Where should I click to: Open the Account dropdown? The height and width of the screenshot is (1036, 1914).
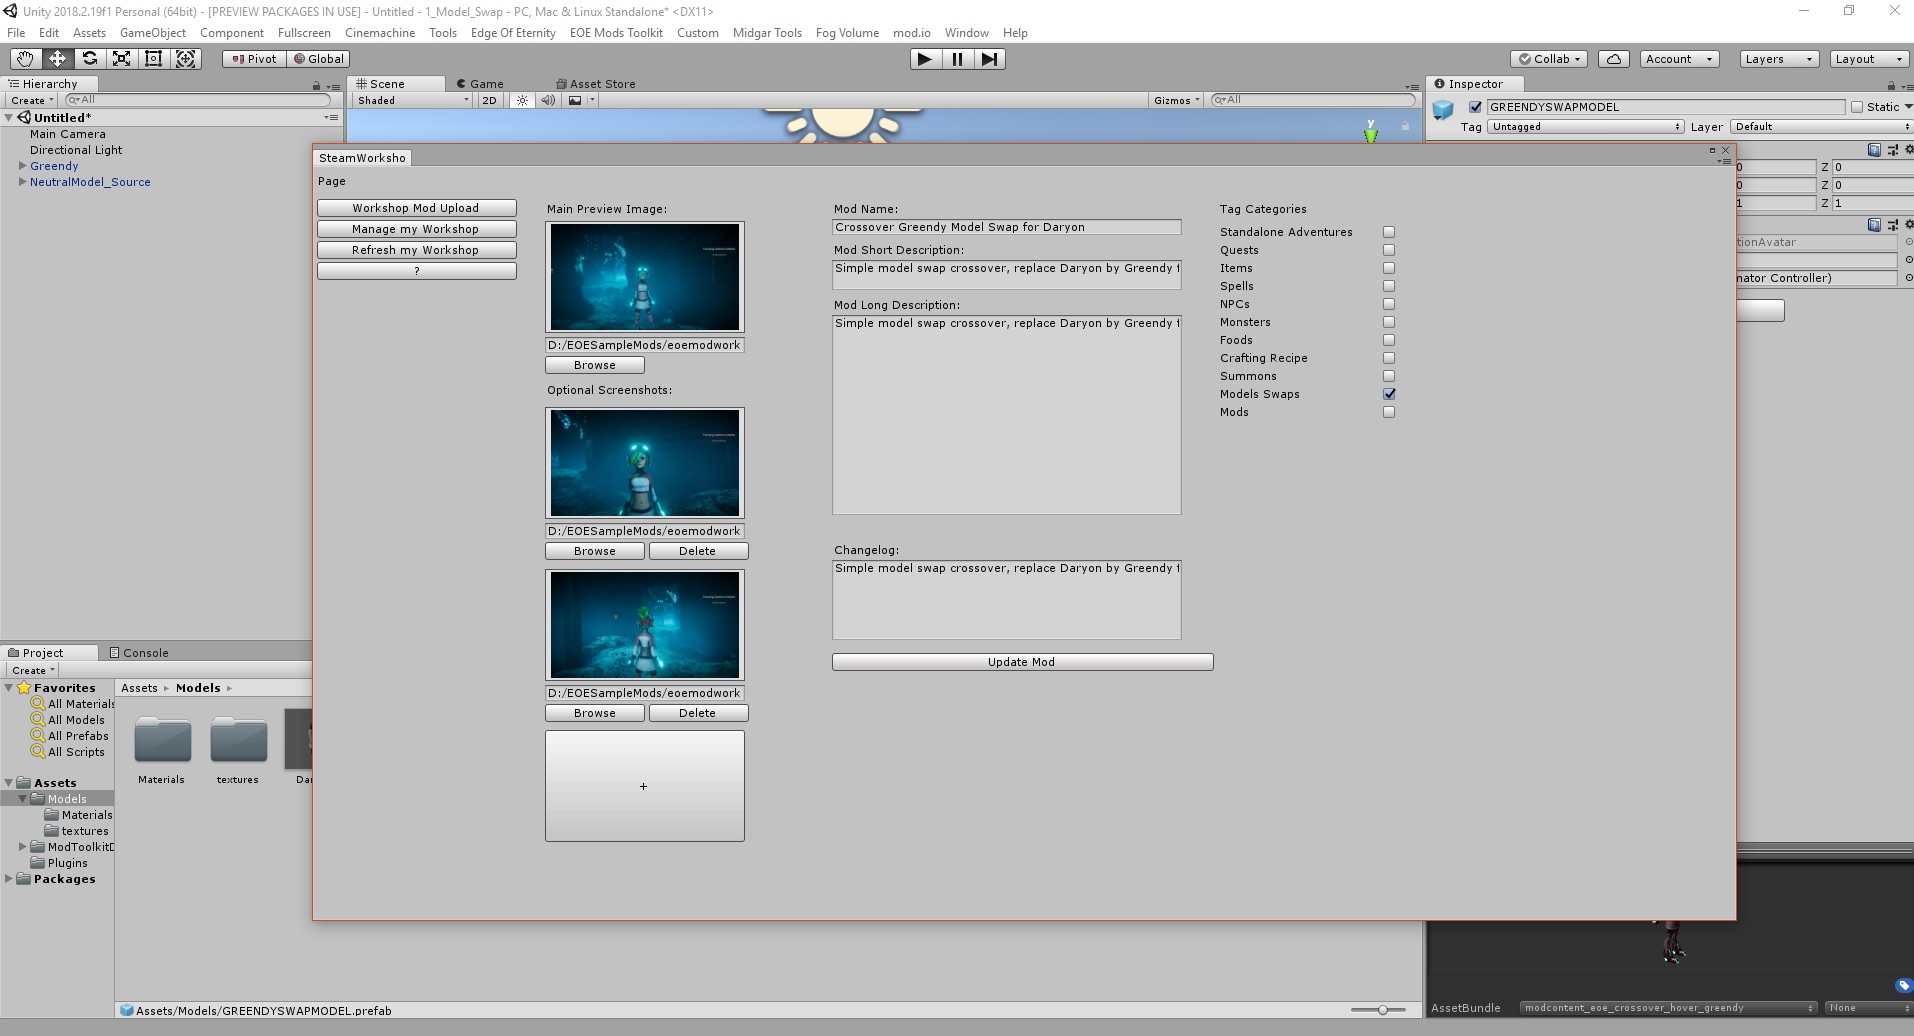(1680, 59)
